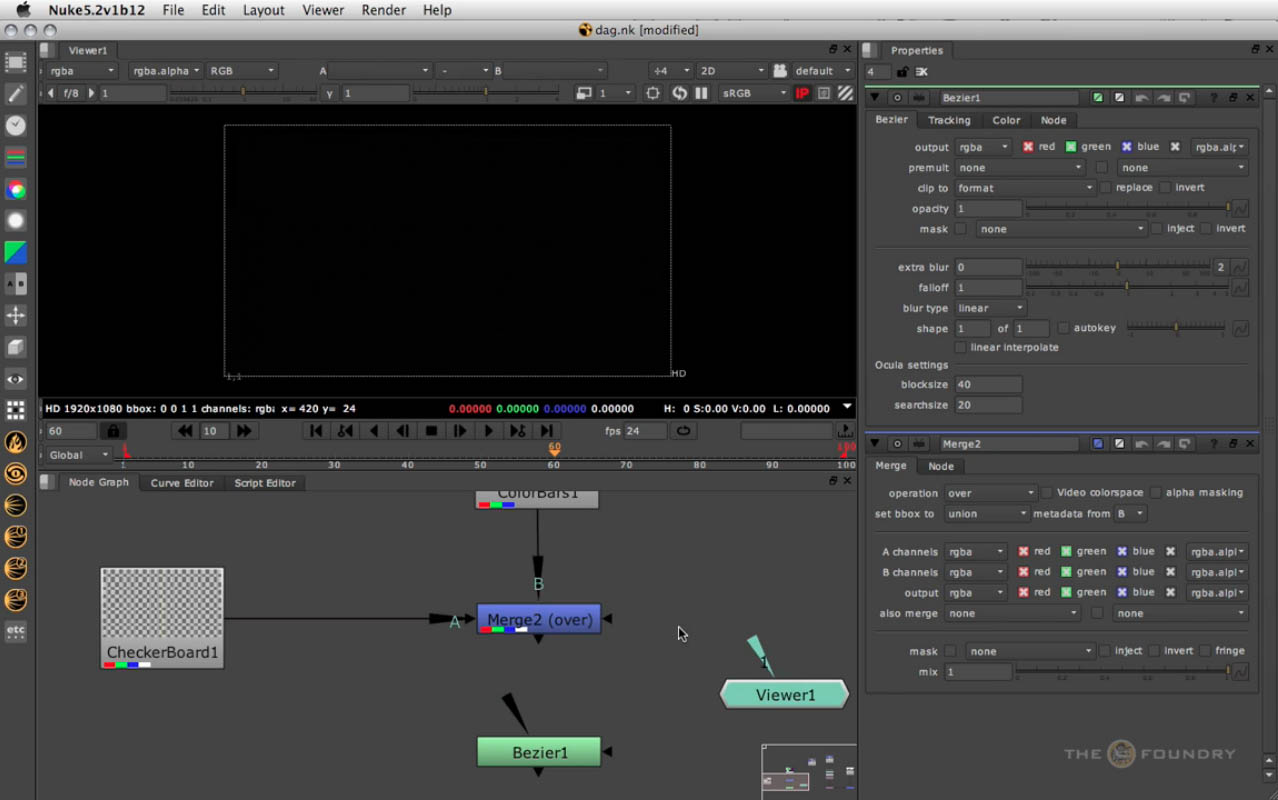The image size is (1278, 800).
Task: Open the Image nodes toolbar menu
Action: coord(16,62)
